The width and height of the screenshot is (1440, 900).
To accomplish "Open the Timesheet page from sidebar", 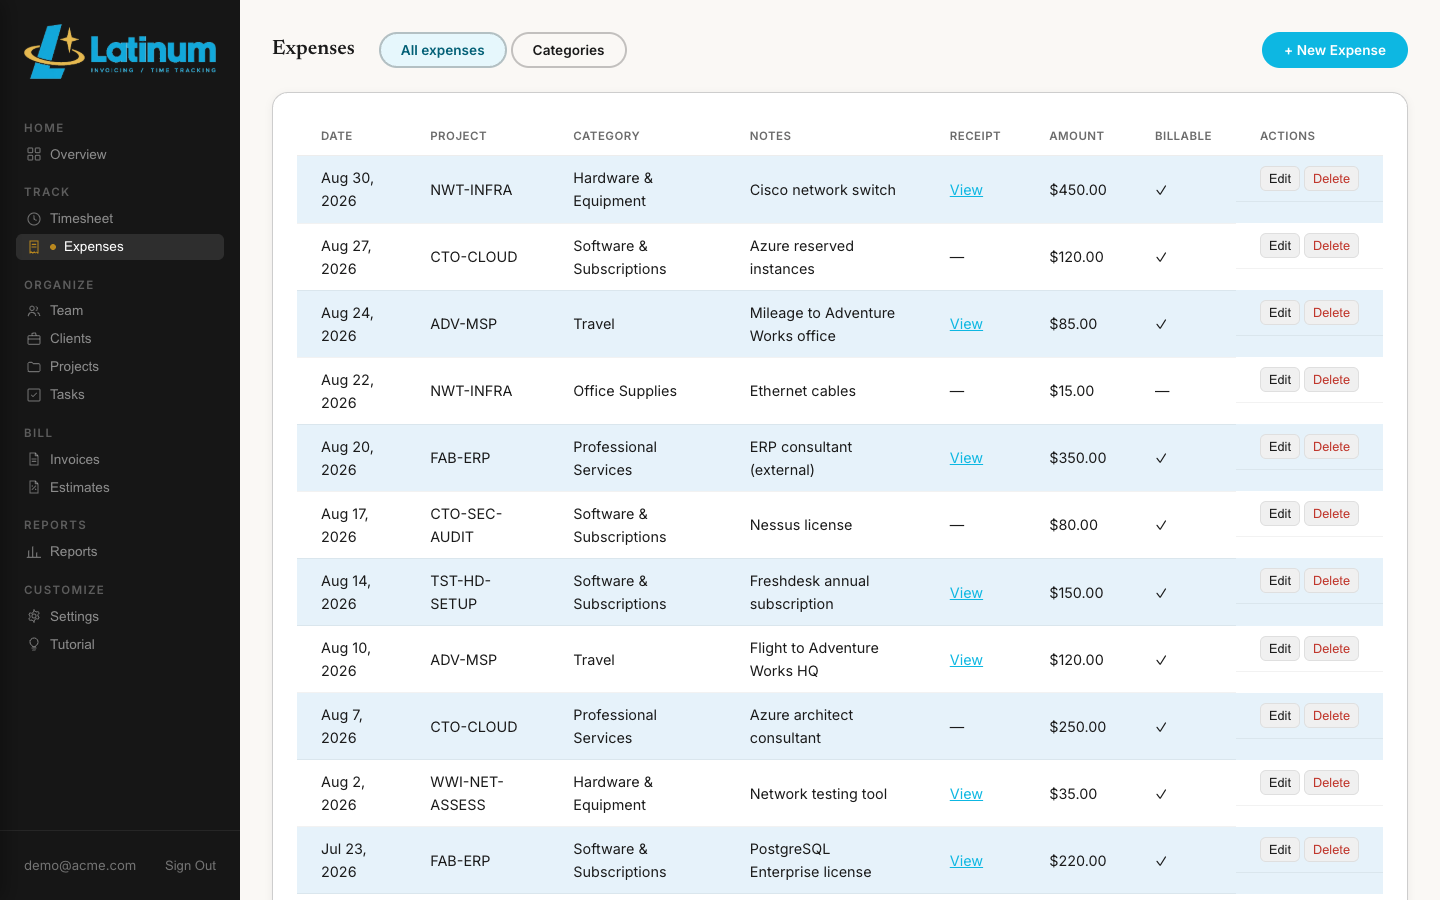I will pos(120,219).
